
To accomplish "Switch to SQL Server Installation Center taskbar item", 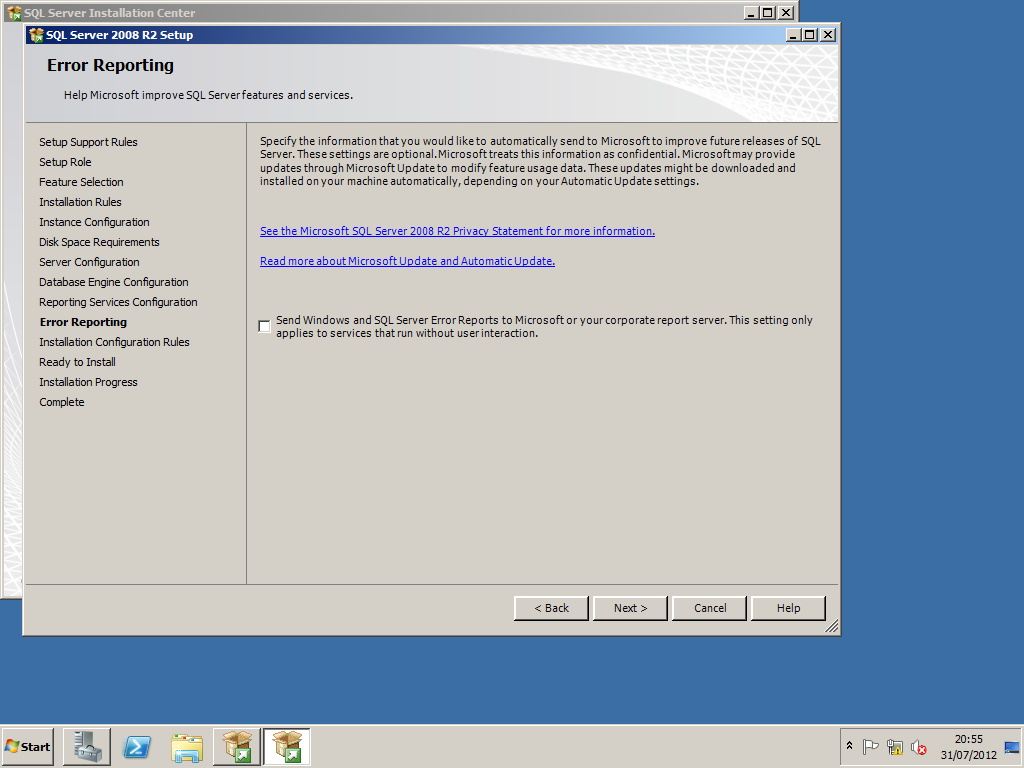I will click(x=236, y=746).
